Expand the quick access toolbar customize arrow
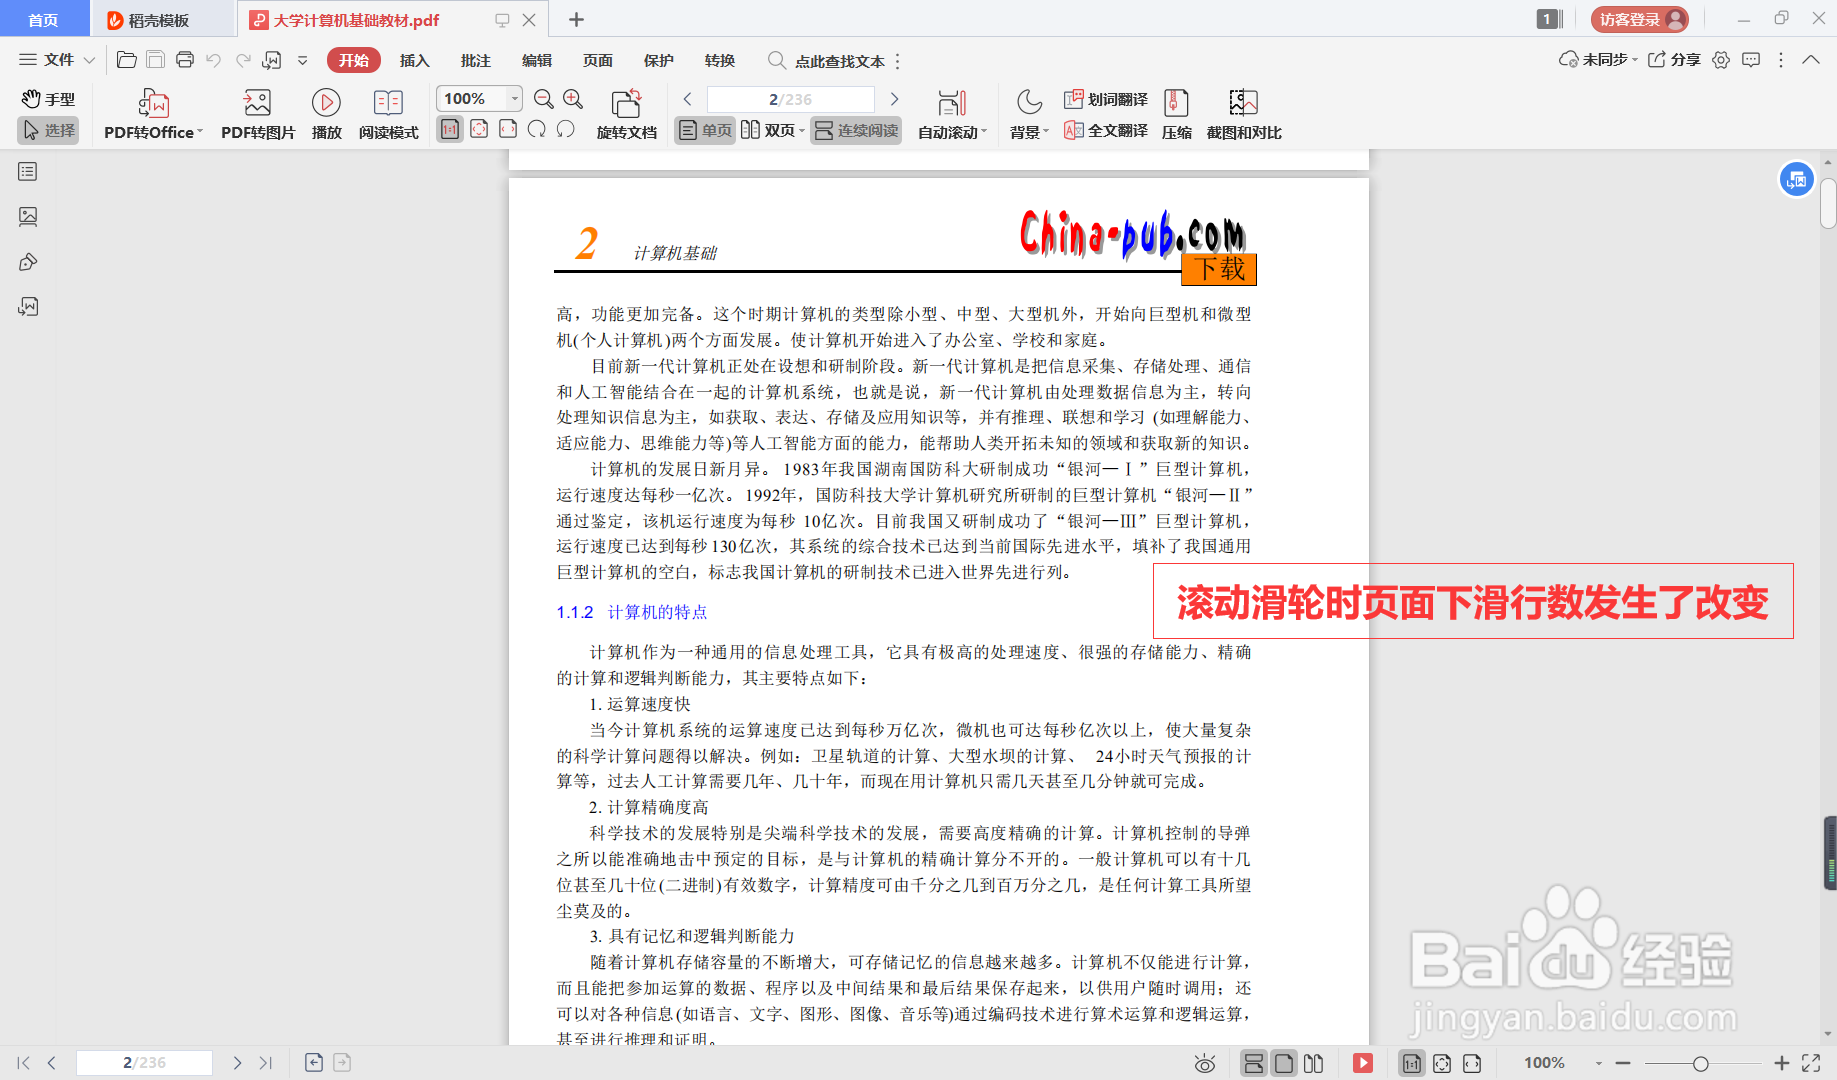Image resolution: width=1837 pixels, height=1080 pixels. 302,60
